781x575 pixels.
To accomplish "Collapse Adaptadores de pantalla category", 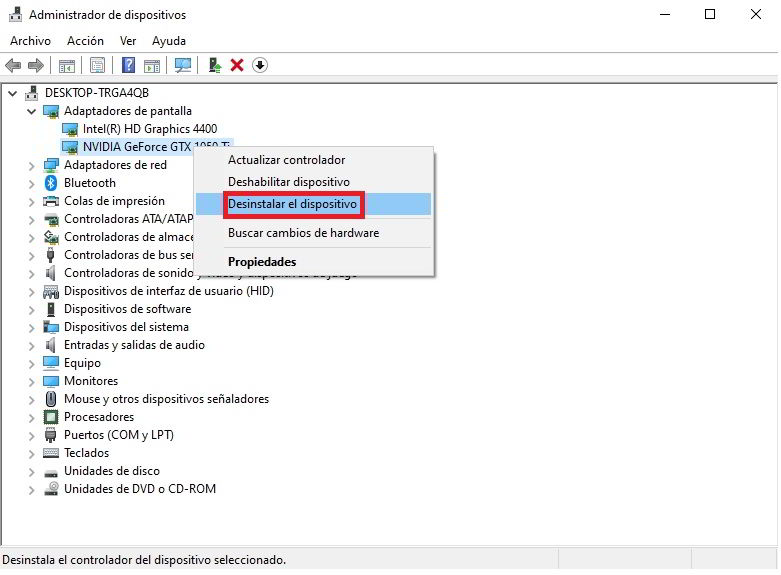I will (31, 111).
